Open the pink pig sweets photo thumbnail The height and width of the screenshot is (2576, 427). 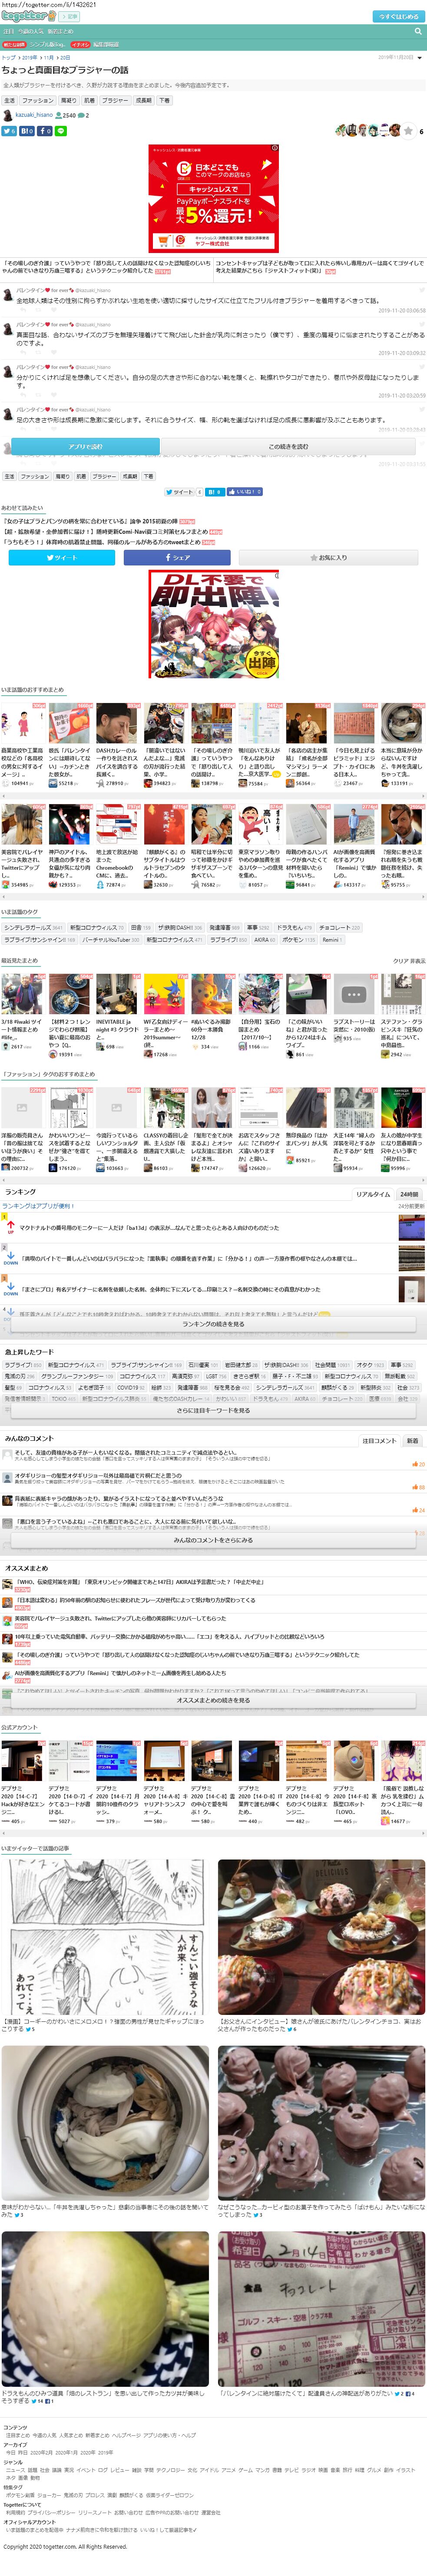[321, 2122]
